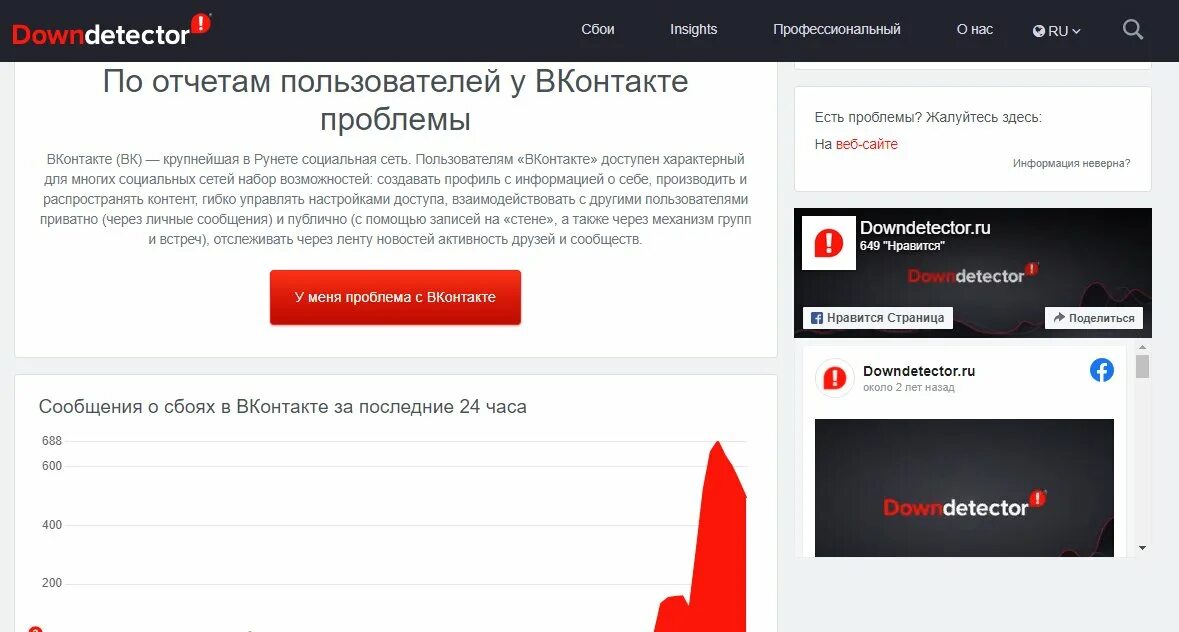Click the Downdetector.ru page avatar in banner
The image size is (1179, 632).
coord(829,243)
